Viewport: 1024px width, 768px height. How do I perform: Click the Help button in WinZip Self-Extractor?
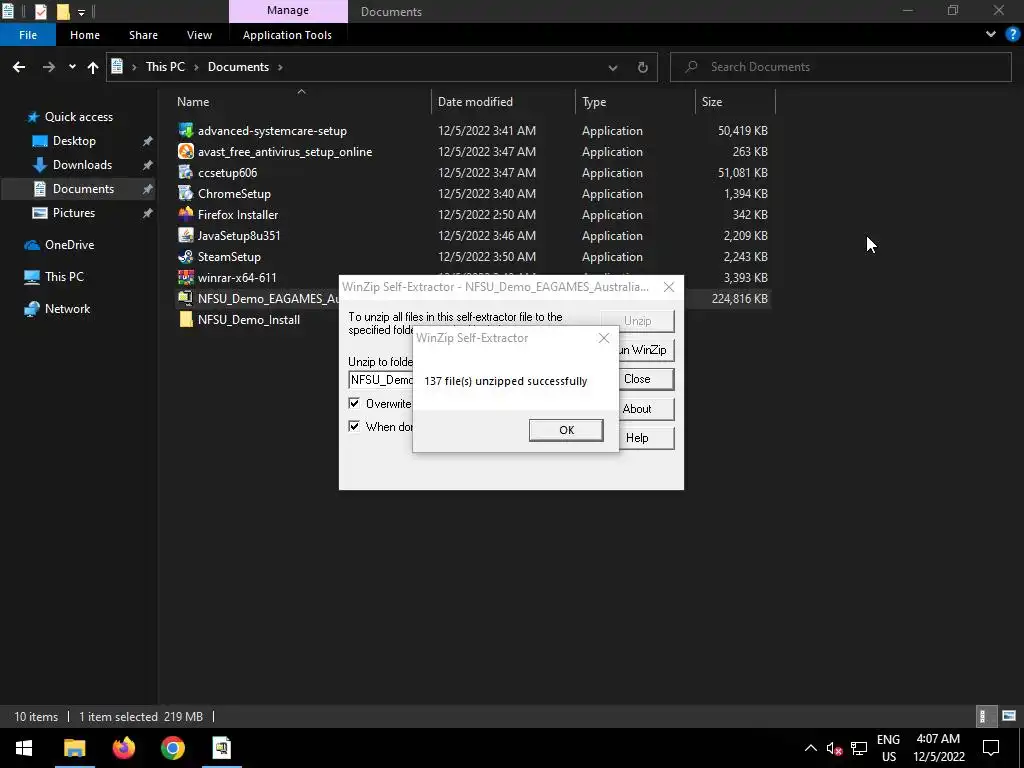(646, 438)
